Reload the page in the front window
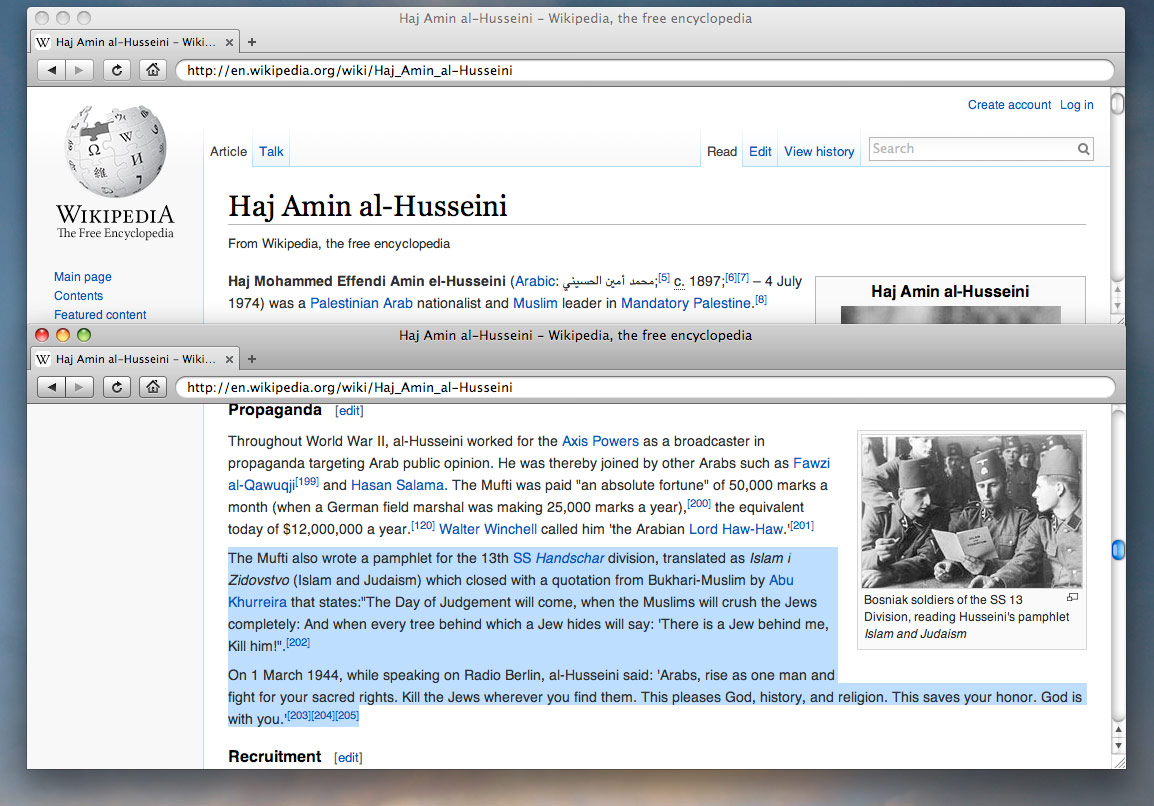The image size is (1154, 806). coord(116,387)
